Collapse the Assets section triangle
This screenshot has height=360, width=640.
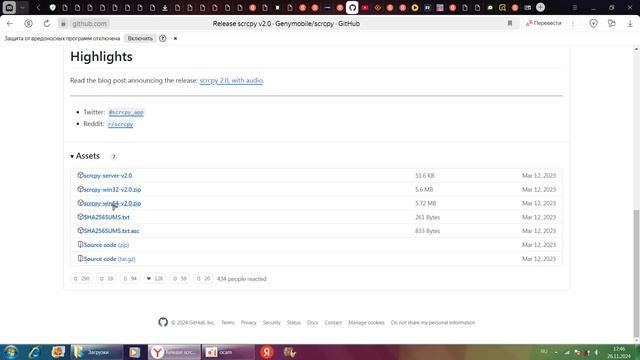coord(72,156)
